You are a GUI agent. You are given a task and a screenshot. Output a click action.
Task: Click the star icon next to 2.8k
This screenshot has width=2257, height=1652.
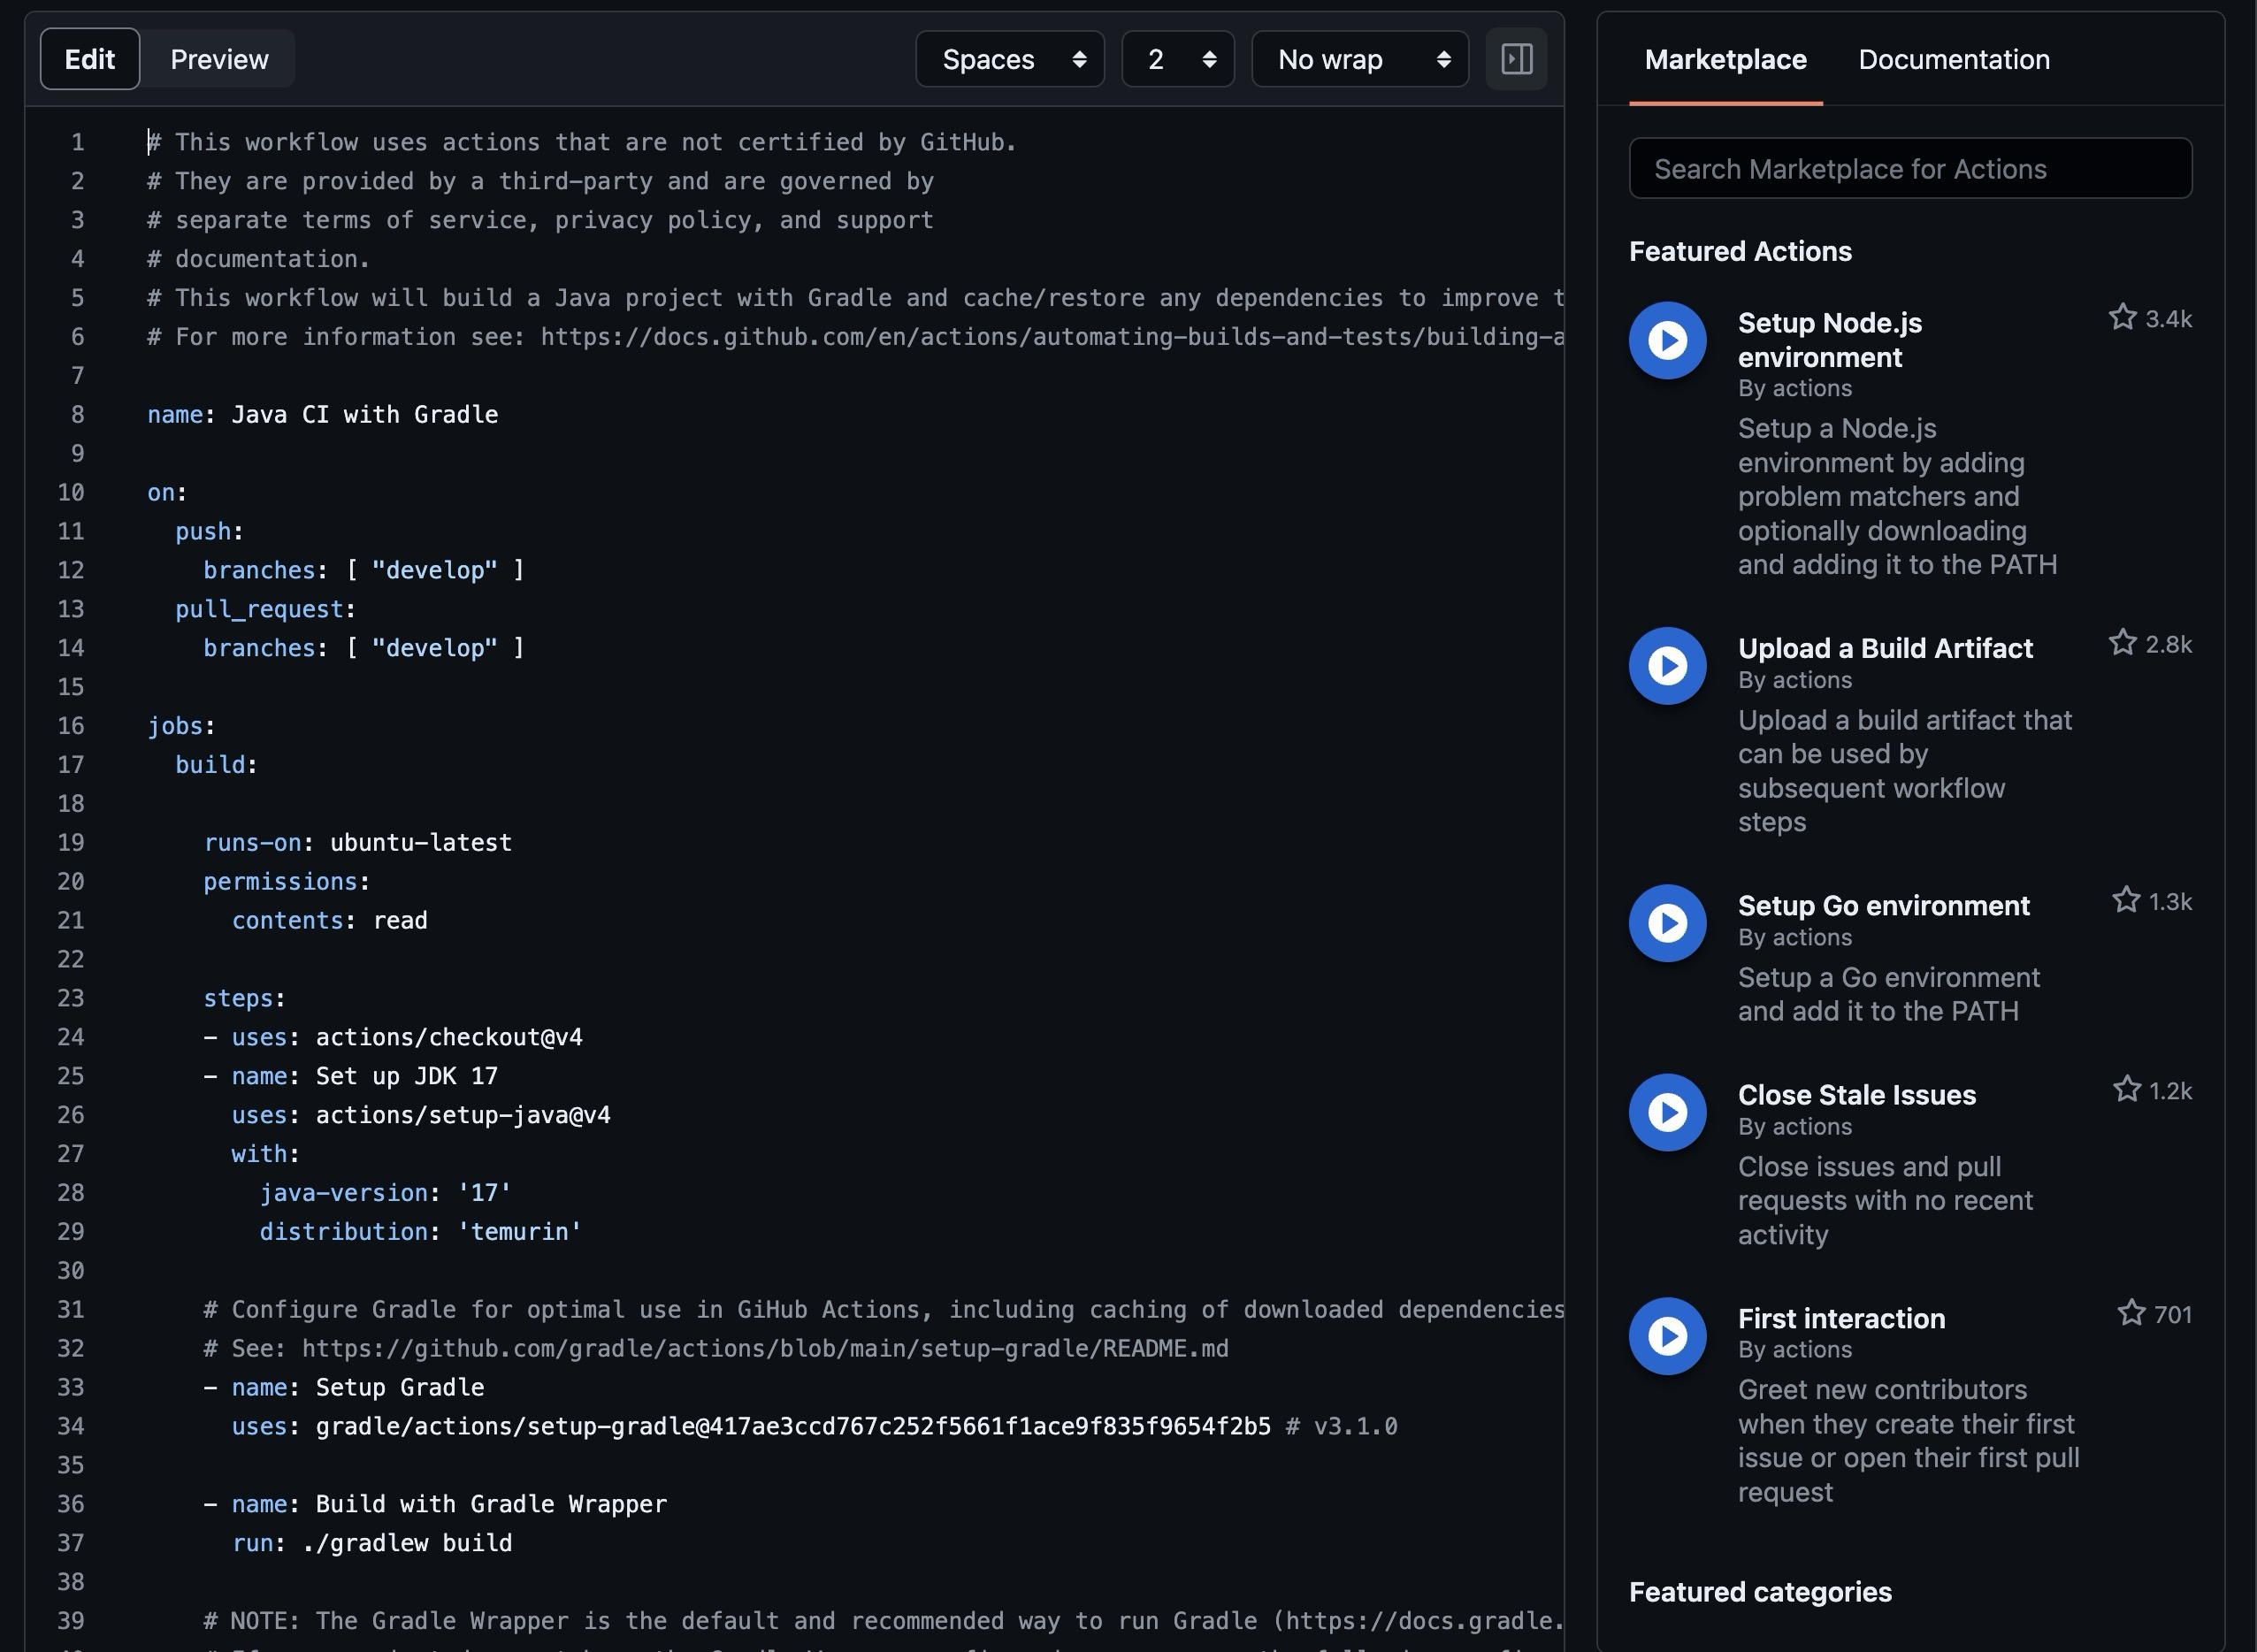tap(2122, 643)
